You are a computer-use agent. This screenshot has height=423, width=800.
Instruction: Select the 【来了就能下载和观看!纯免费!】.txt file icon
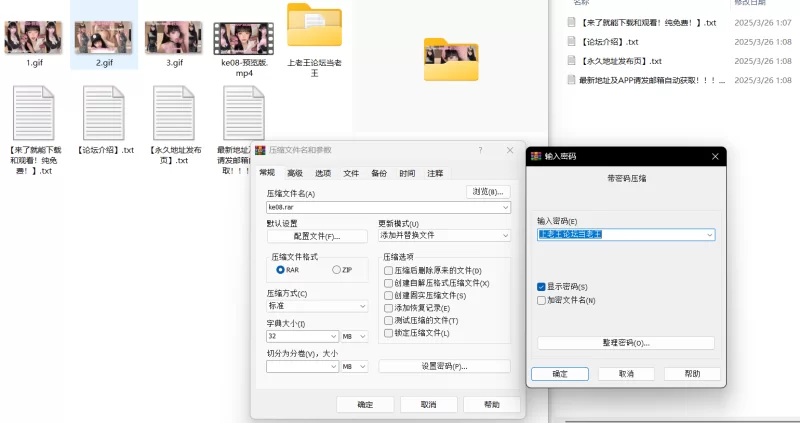34,111
